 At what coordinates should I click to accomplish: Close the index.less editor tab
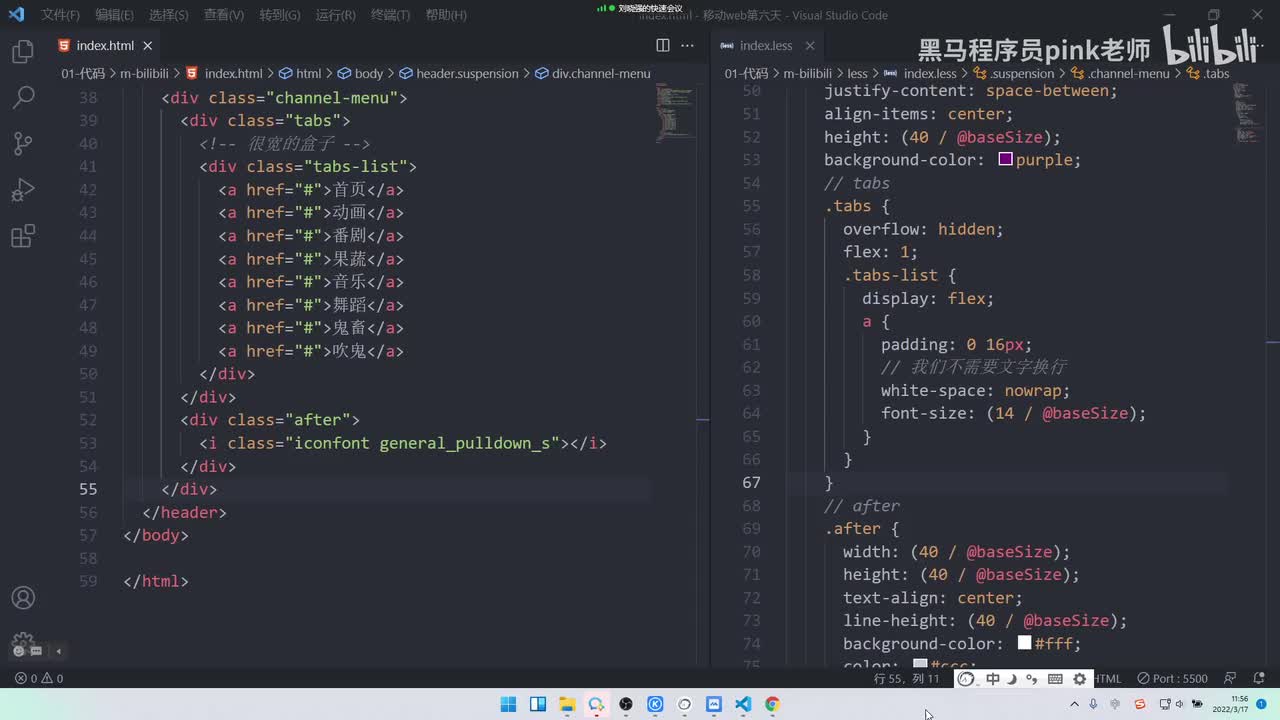click(810, 46)
